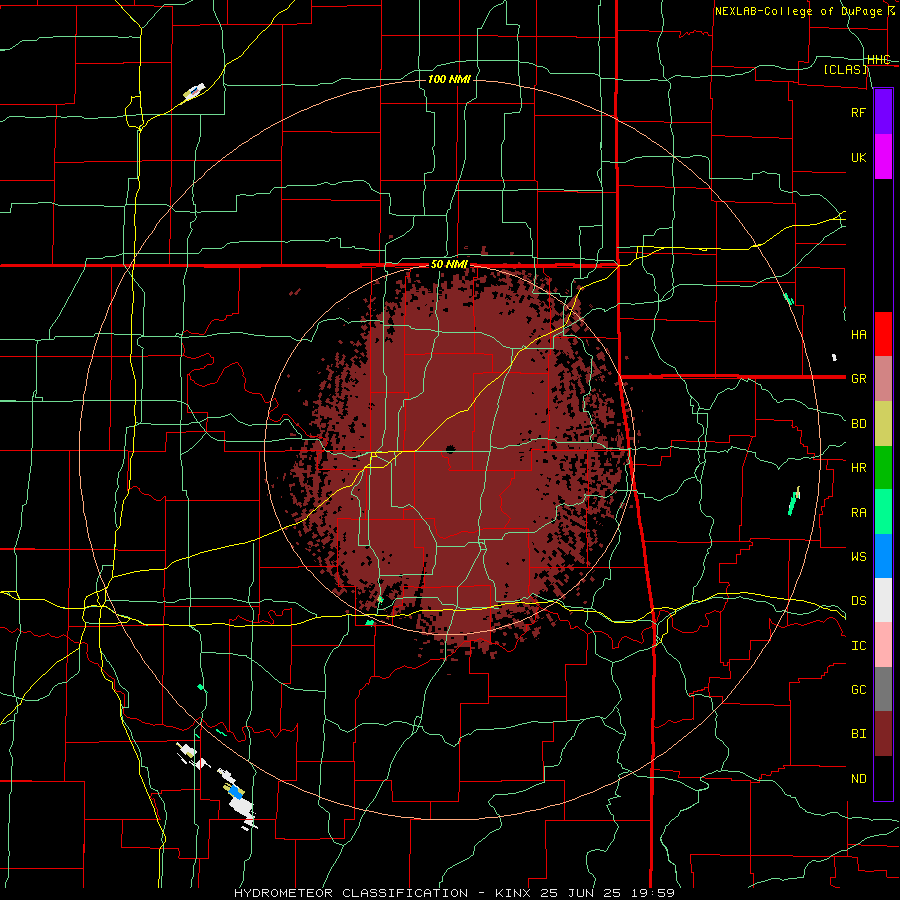Click the BD legend label
Viewport: 900px width, 900px height.
[859, 424]
